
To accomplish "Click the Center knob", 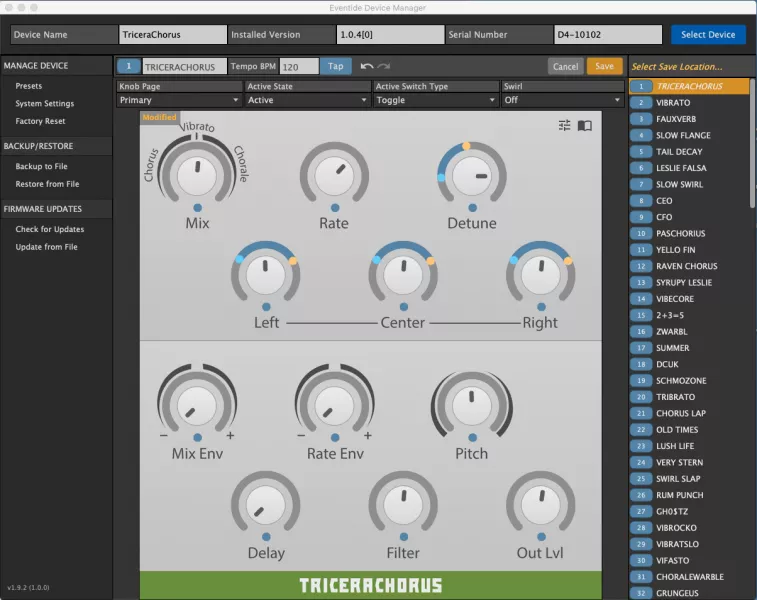I will pos(403,276).
